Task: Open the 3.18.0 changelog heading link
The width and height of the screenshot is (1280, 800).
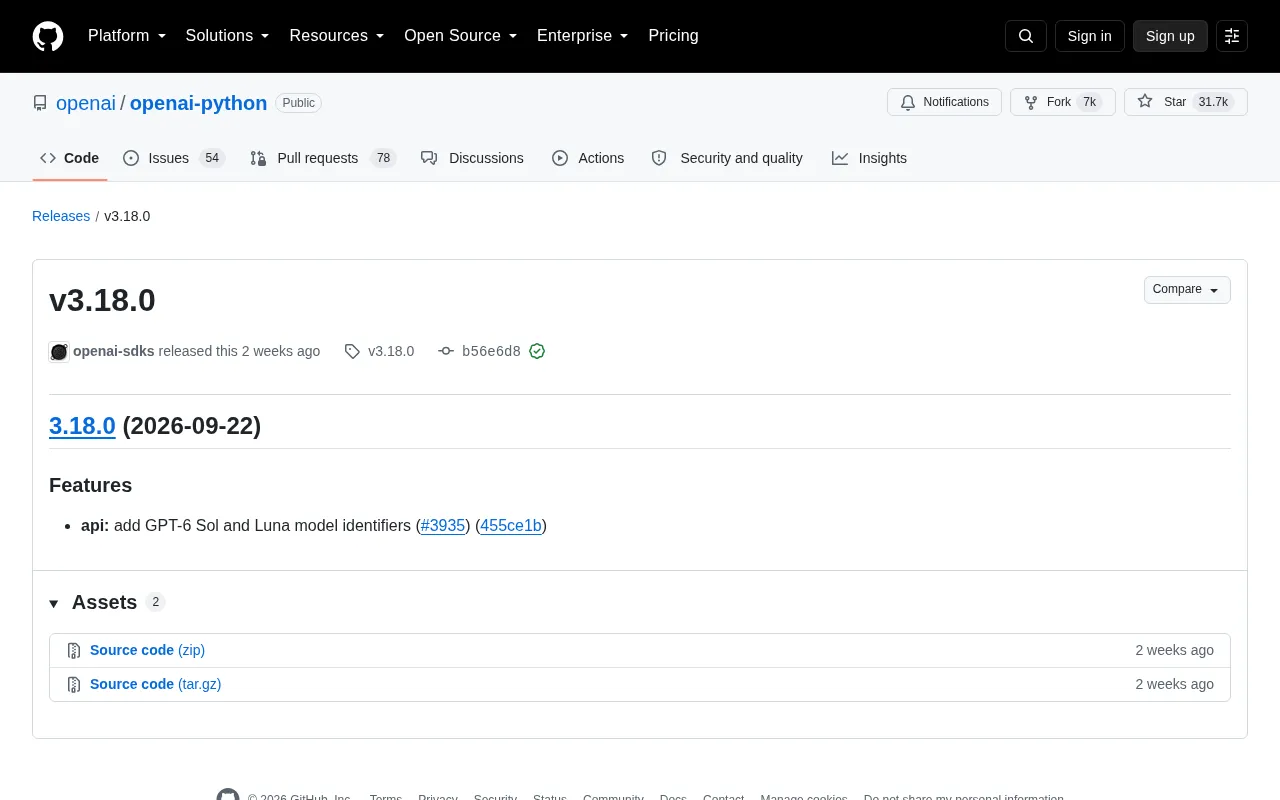Action: [x=82, y=425]
